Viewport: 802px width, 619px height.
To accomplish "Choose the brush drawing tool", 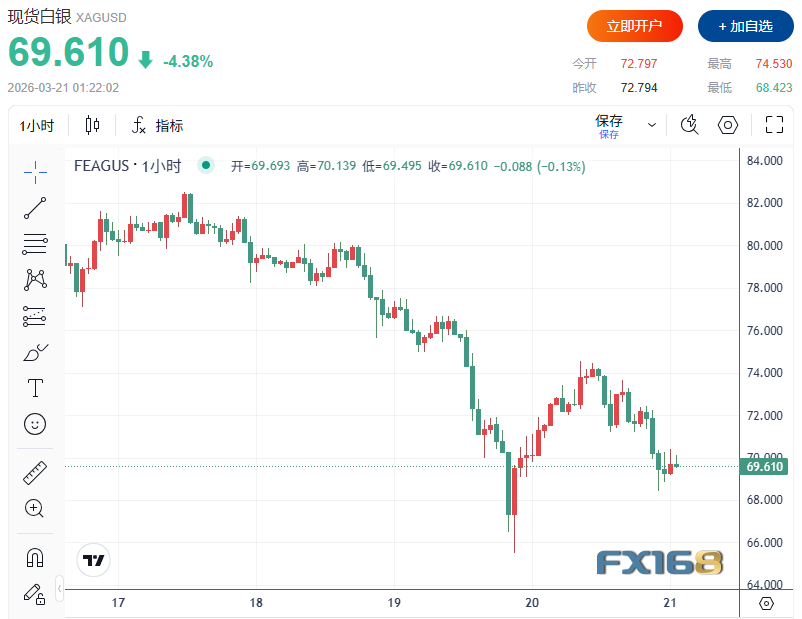I will [x=35, y=352].
